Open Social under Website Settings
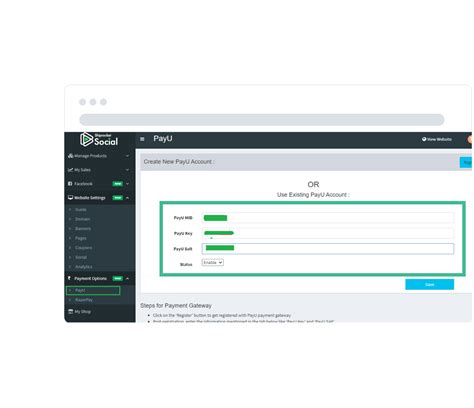 [81, 257]
